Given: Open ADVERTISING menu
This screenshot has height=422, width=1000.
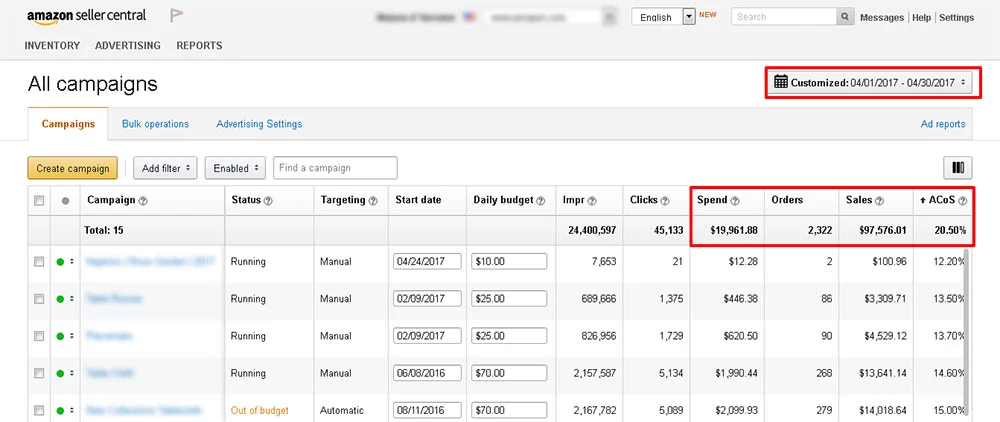Looking at the screenshot, I should pyautogui.click(x=128, y=45).
